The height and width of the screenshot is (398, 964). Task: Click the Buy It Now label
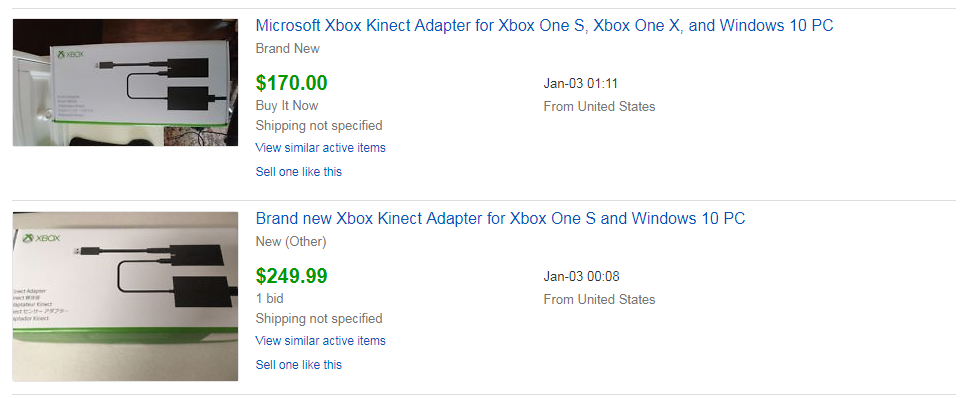pyautogui.click(x=286, y=106)
